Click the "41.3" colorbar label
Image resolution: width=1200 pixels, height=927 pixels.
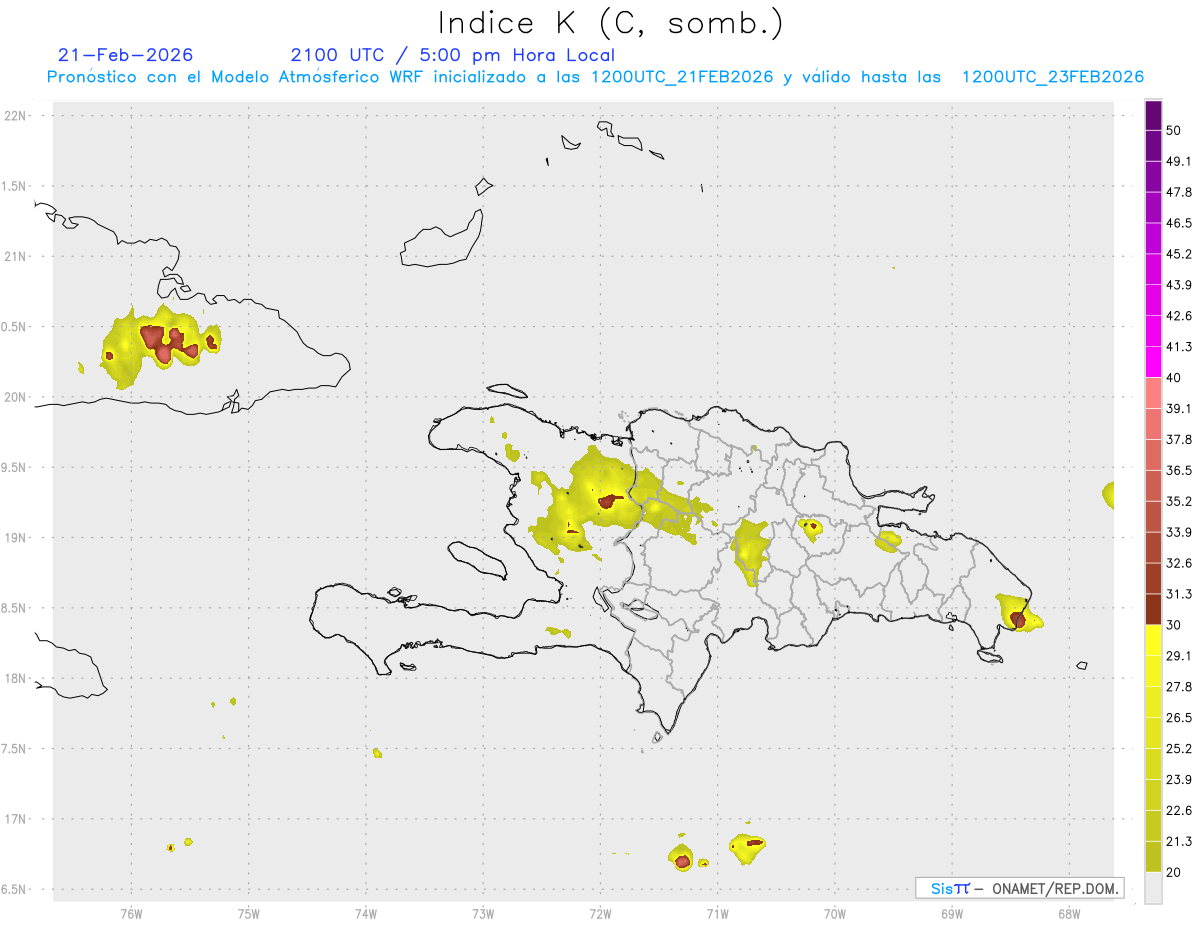[1179, 347]
